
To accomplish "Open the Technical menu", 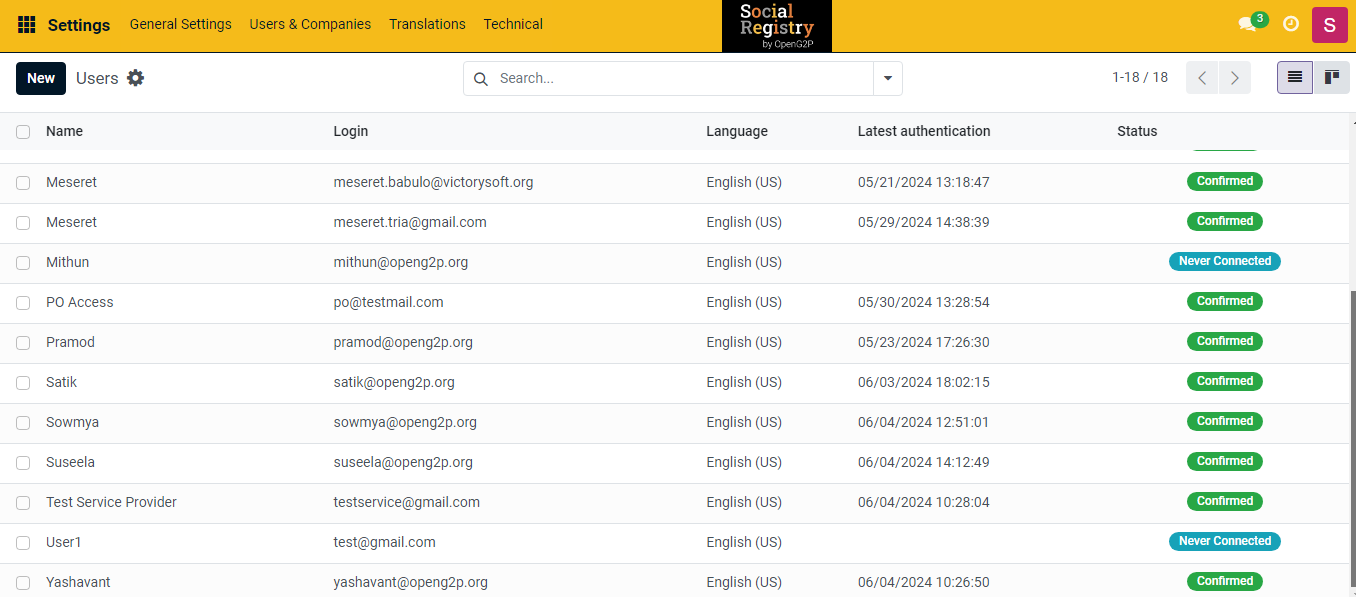I will pyautogui.click(x=513, y=24).
